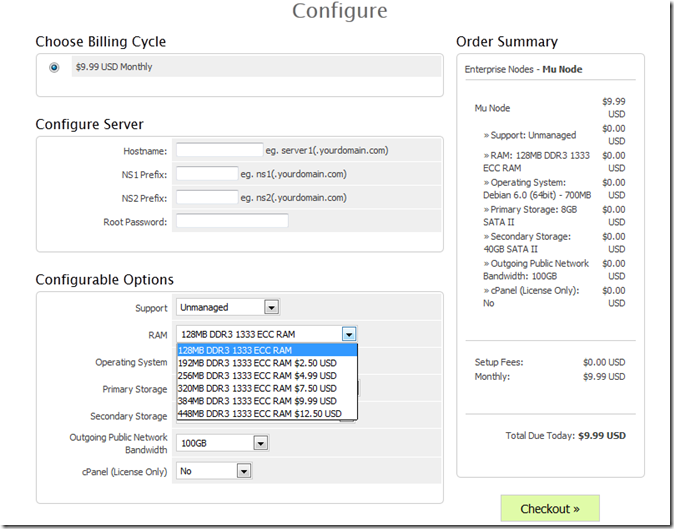The width and height of the screenshot is (674, 529).
Task: Open the cPanel License dropdown arrow
Action: pyautogui.click(x=244, y=471)
